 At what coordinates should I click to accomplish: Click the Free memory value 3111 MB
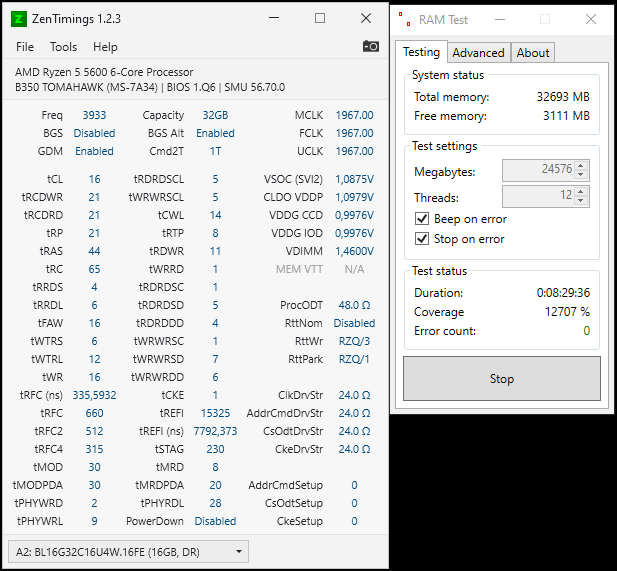click(566, 116)
